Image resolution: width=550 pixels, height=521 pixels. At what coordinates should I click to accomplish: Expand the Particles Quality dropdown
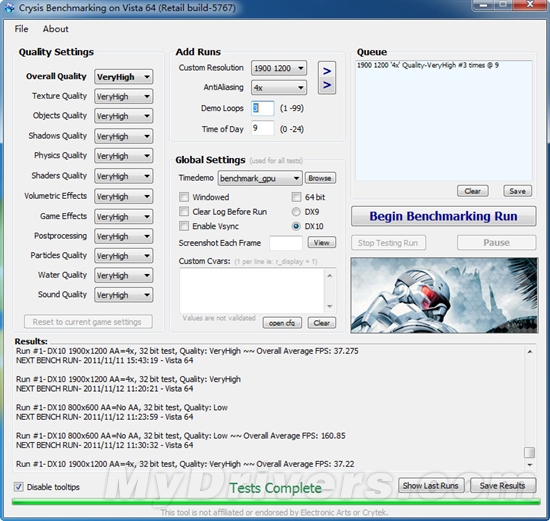pyautogui.click(x=123, y=256)
